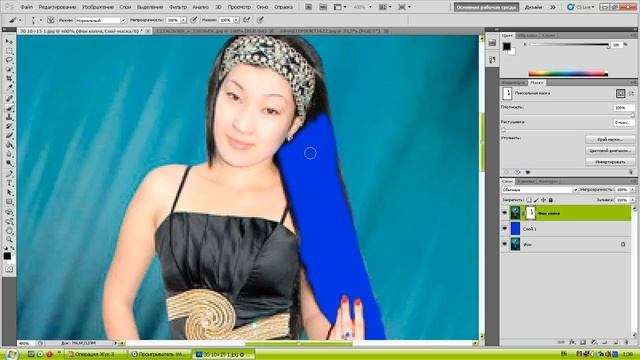The width and height of the screenshot is (640, 360).
Task: Toggle tablet pressure for opacity
Action: [x=194, y=20]
